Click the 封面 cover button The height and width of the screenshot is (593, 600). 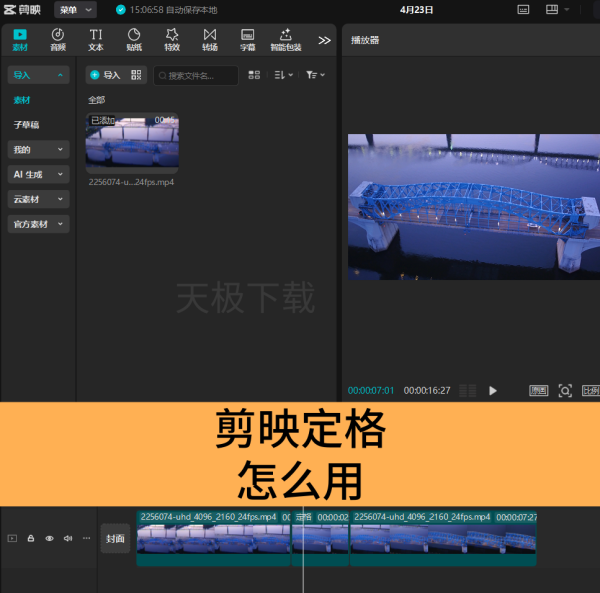115,539
